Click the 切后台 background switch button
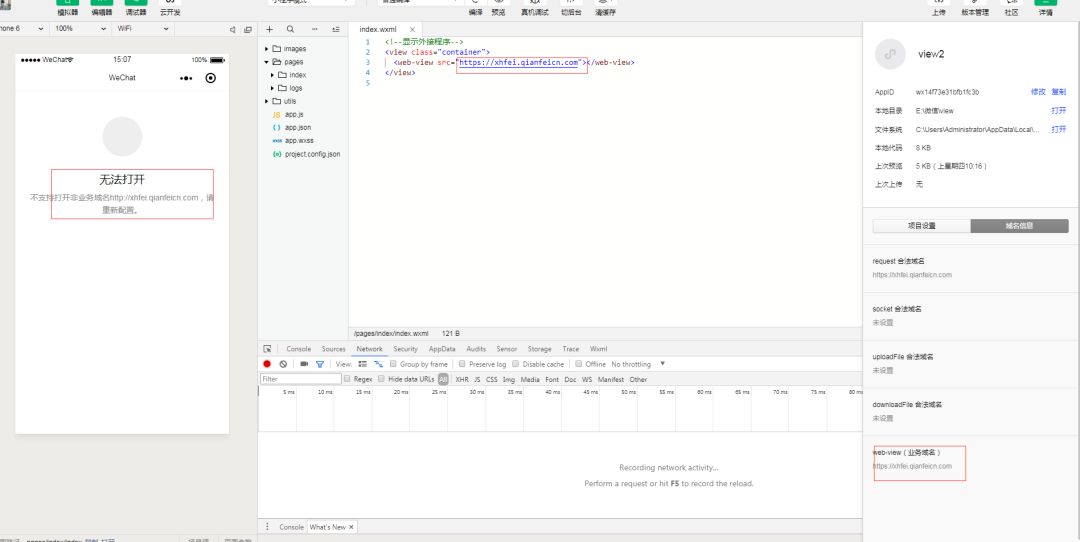The width and height of the screenshot is (1080, 542). [x=571, y=8]
